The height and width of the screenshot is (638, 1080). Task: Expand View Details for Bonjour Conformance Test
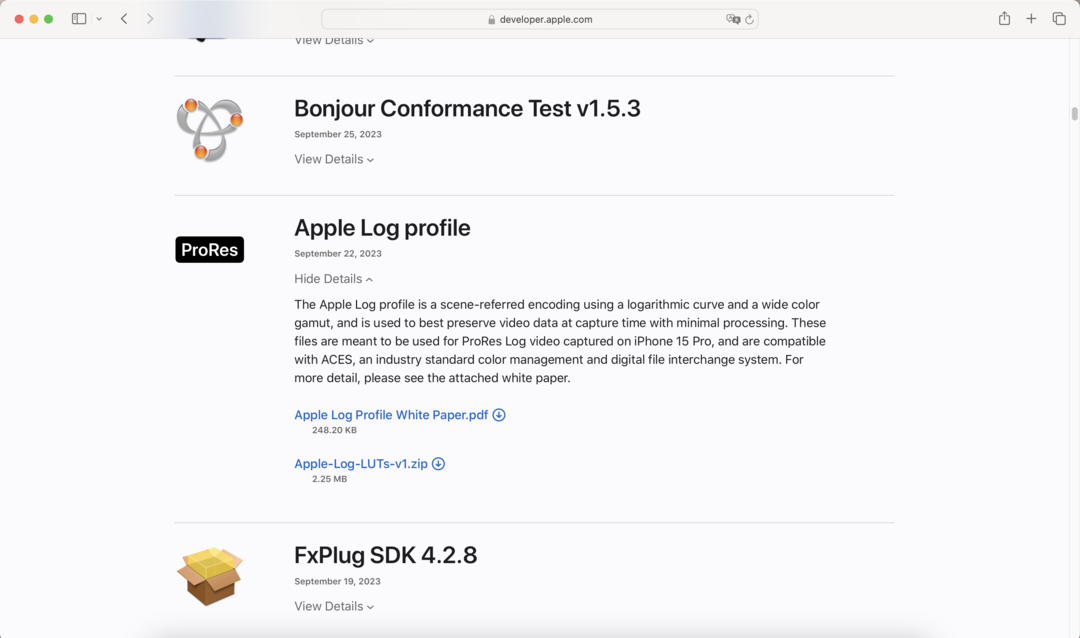coord(334,159)
